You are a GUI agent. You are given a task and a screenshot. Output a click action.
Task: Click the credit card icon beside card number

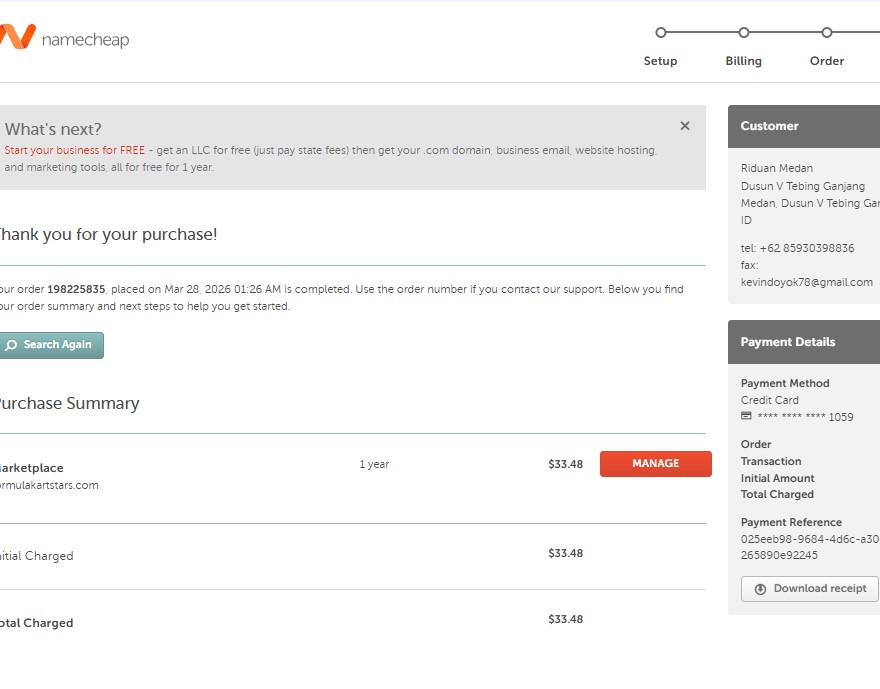746,416
